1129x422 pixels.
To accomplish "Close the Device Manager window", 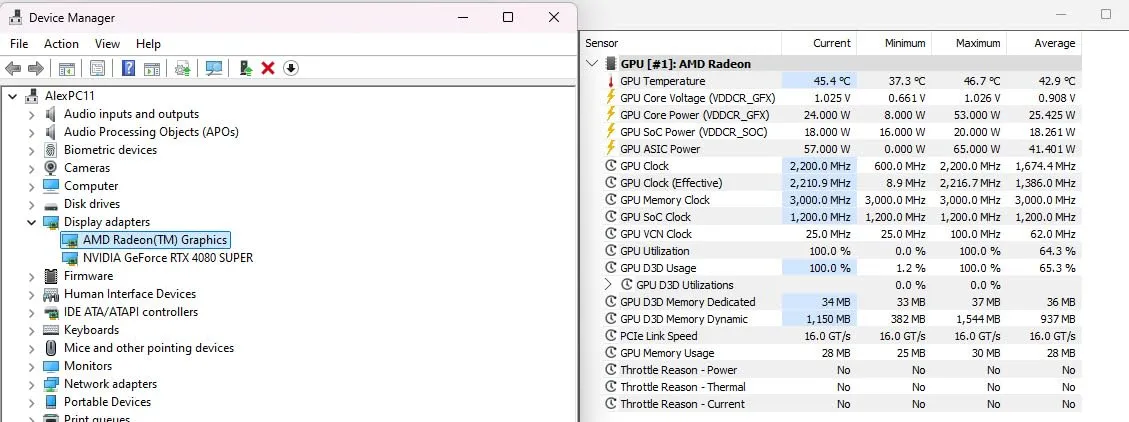I will (554, 17).
